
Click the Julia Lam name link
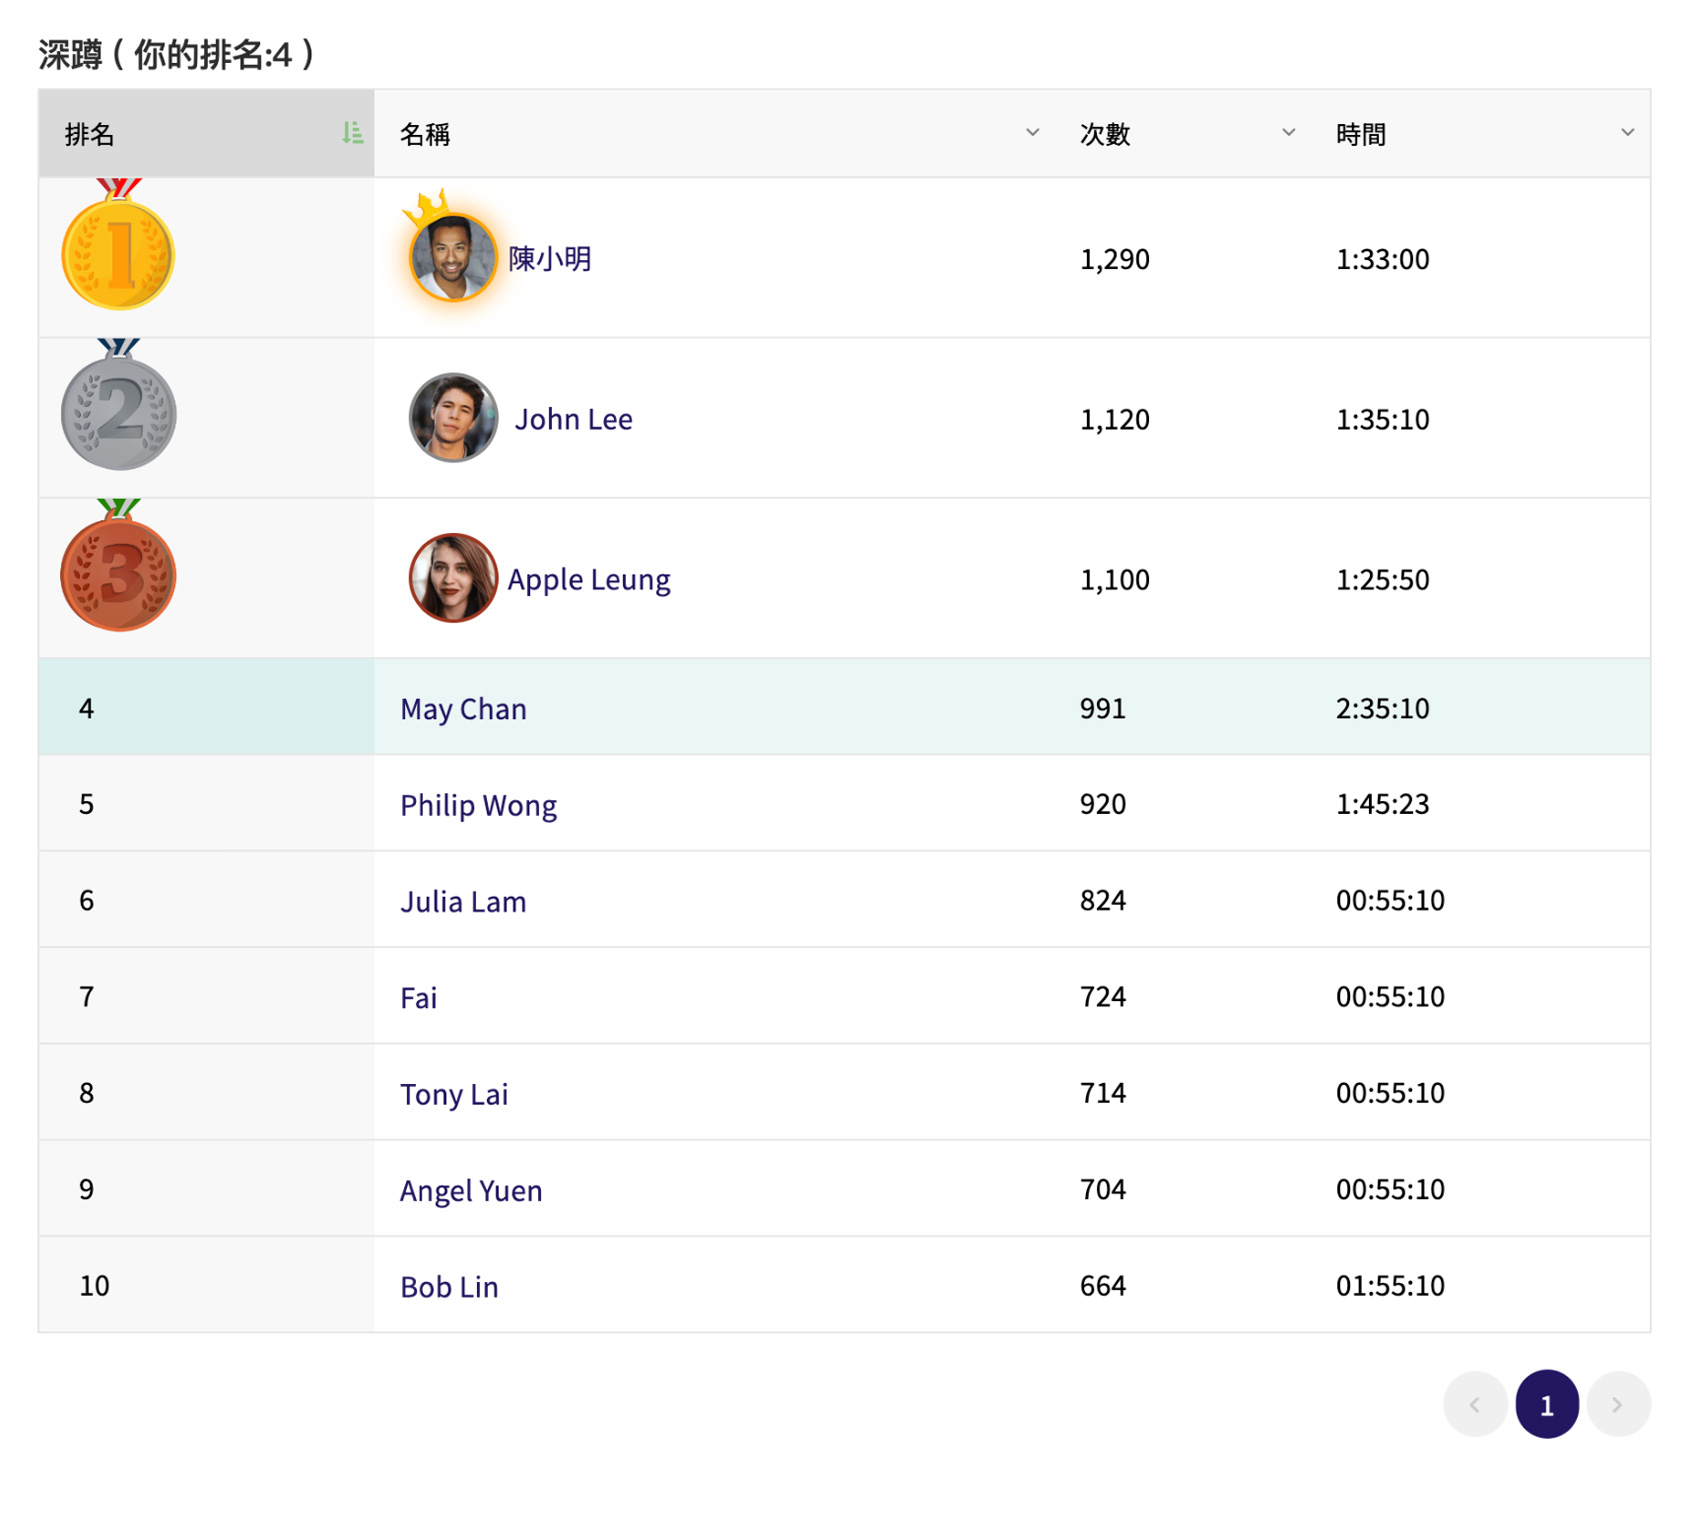coord(463,901)
